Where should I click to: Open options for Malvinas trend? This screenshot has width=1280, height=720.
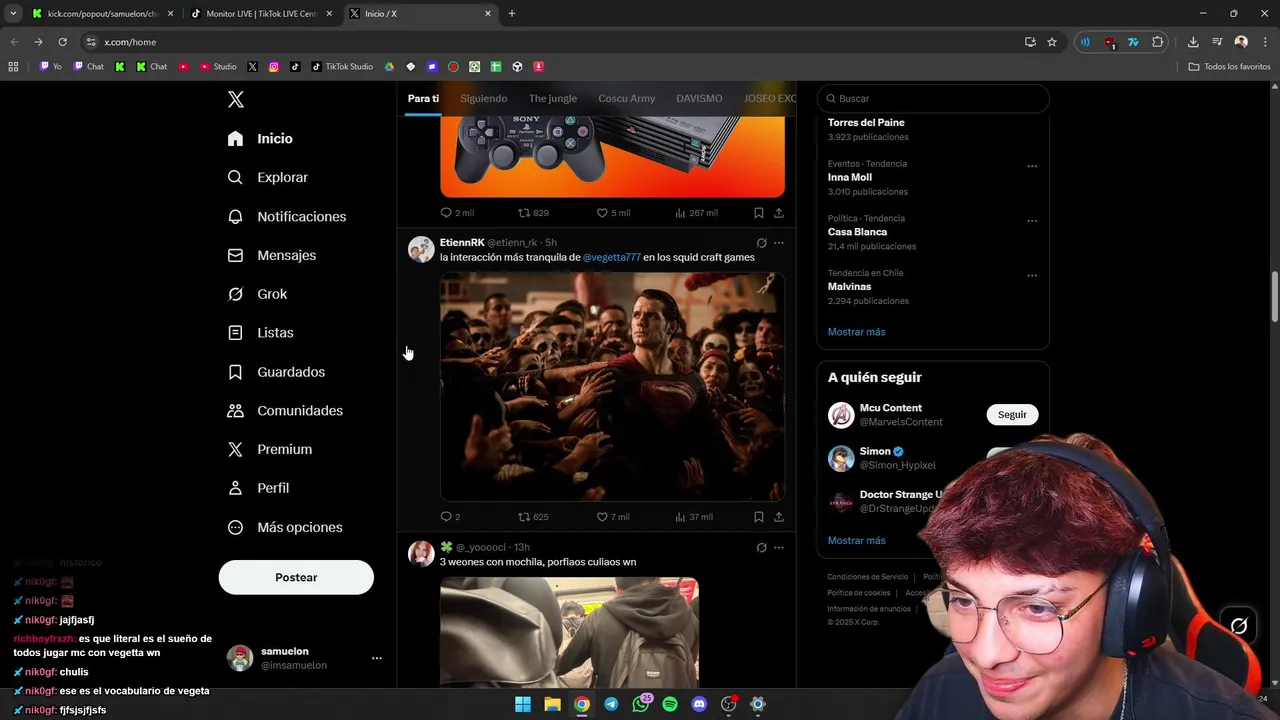[x=1032, y=275]
